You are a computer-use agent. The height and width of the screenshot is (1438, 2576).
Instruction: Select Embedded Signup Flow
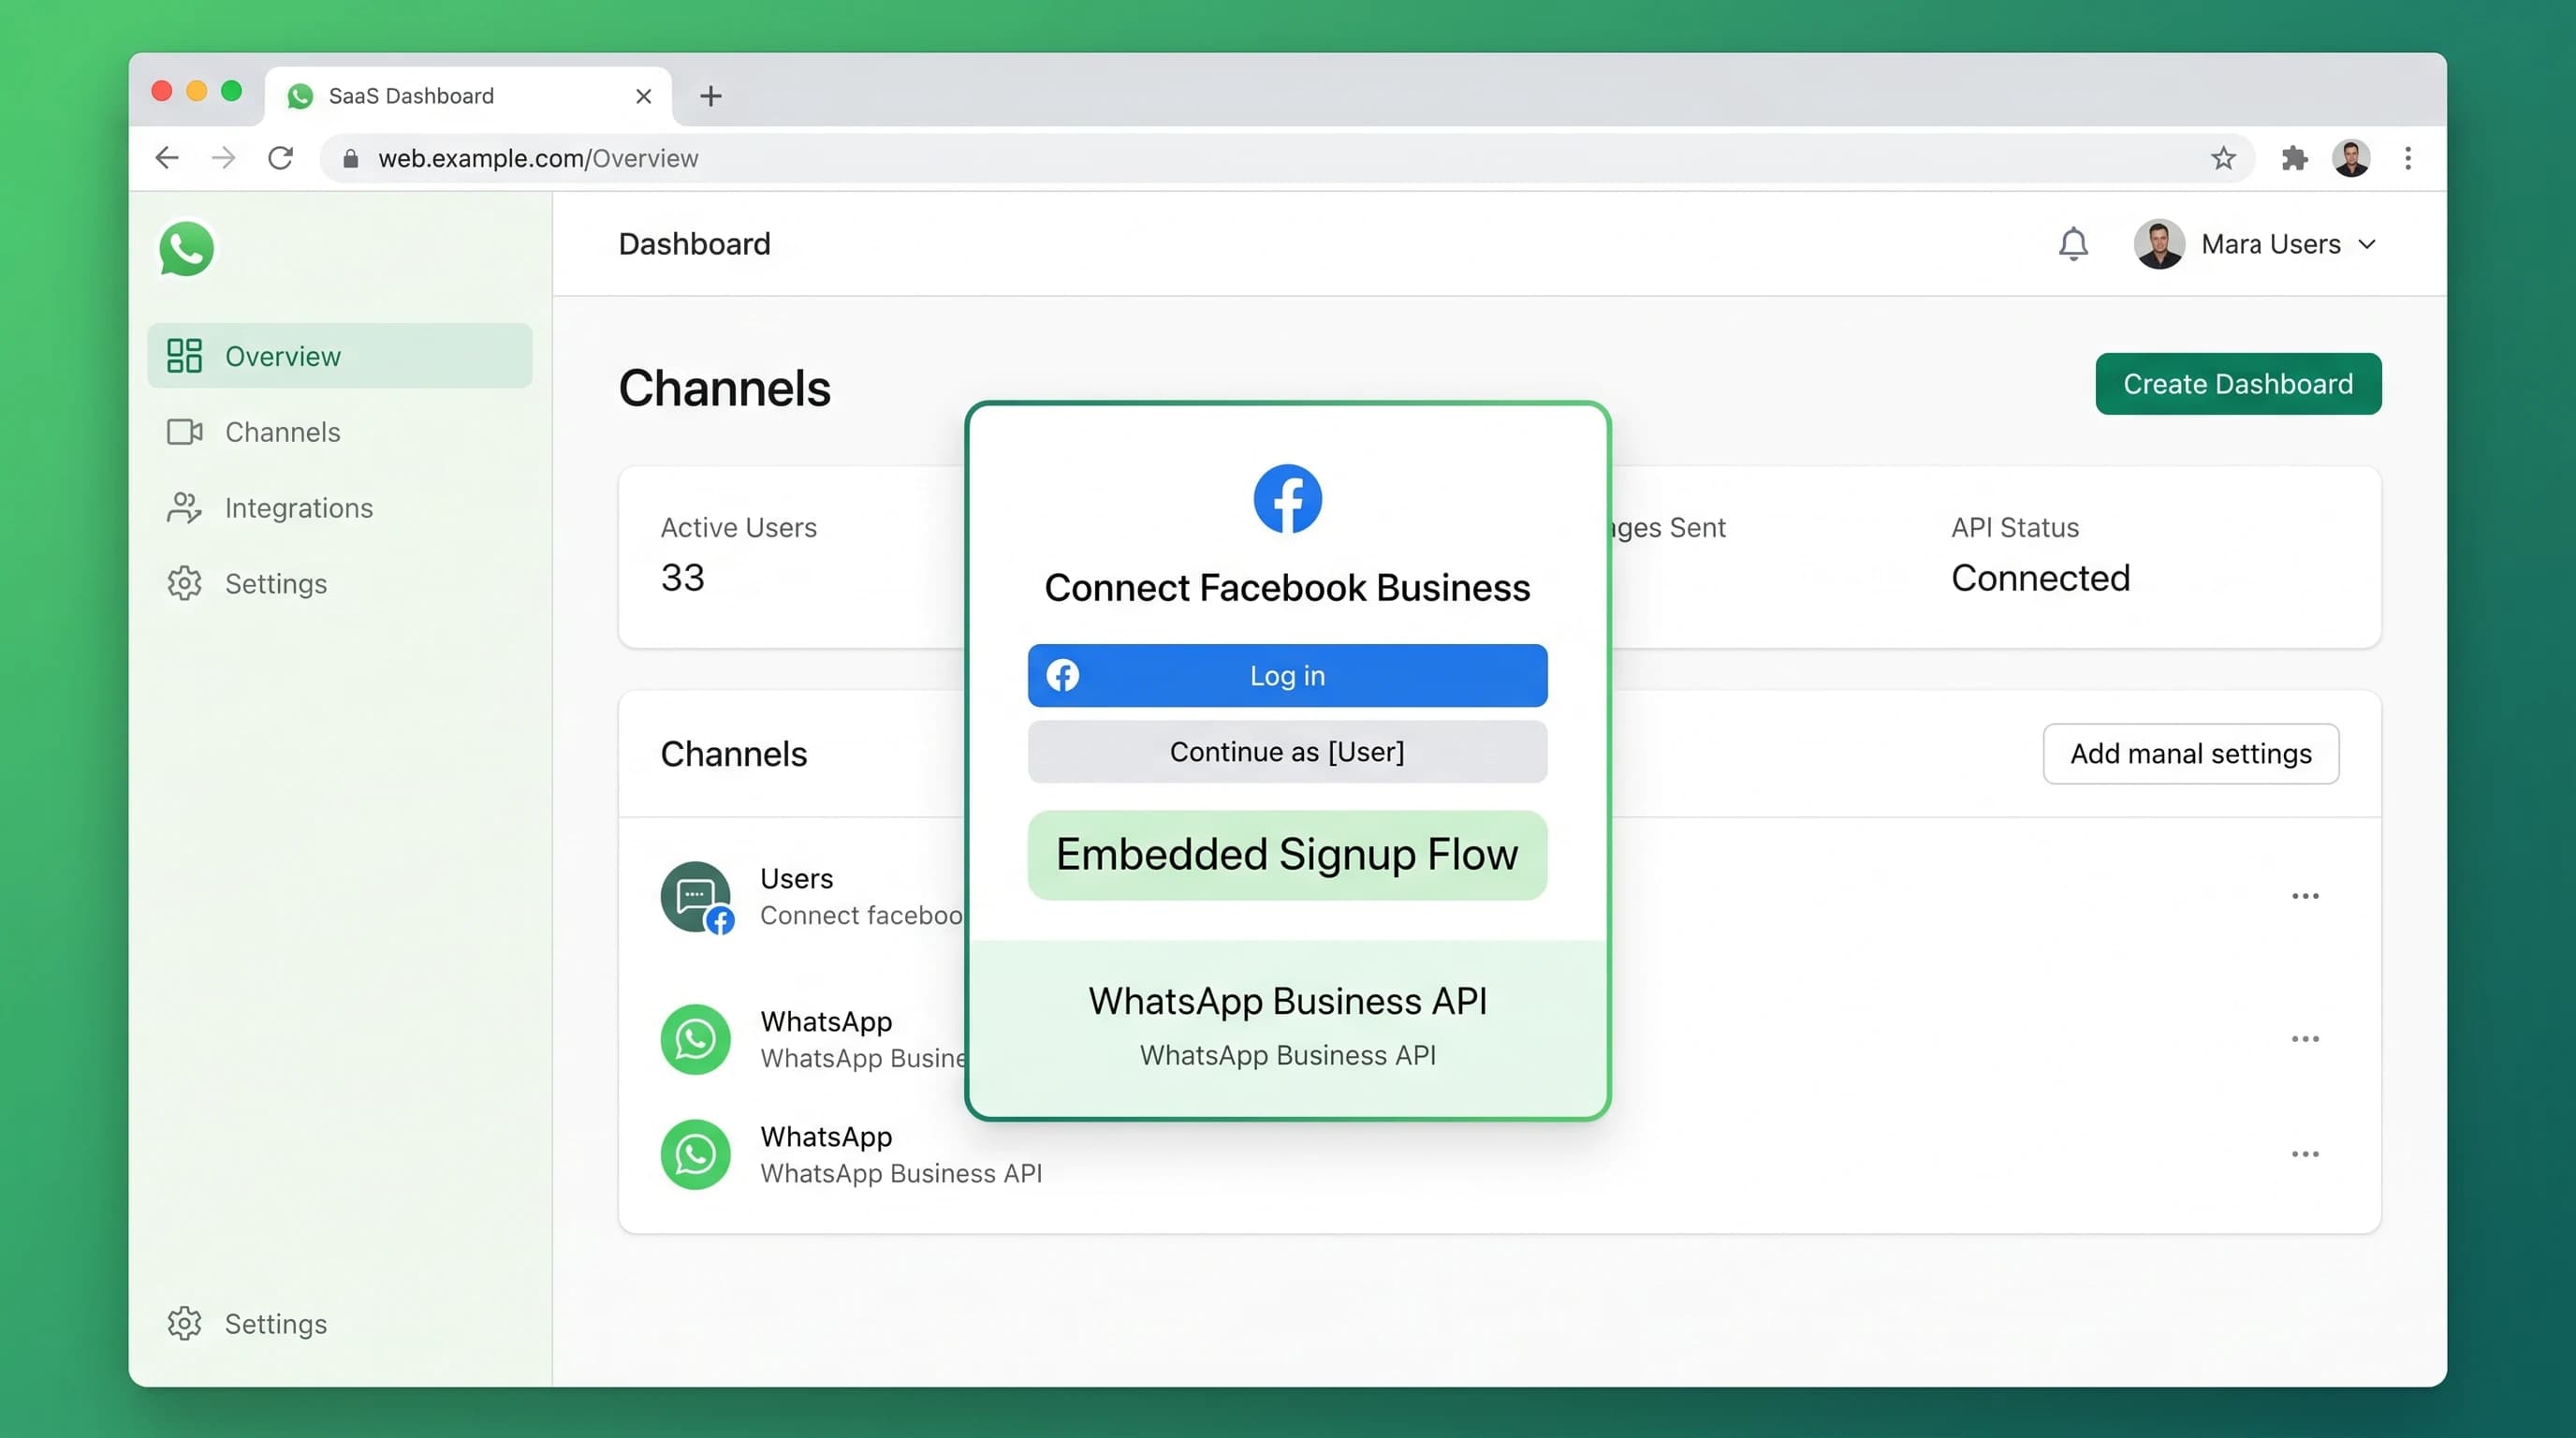point(1287,855)
